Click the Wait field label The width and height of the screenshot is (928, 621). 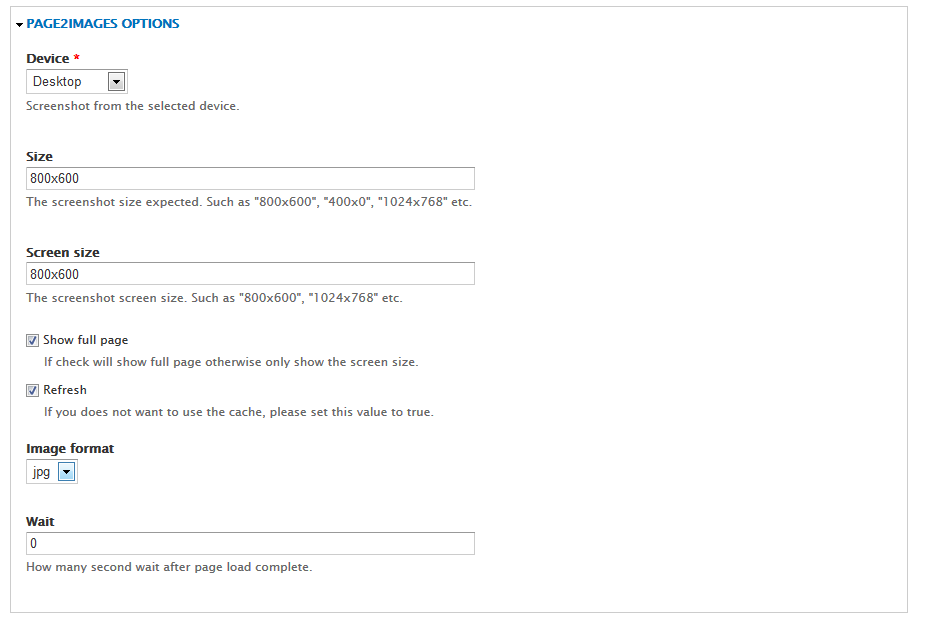click(x=40, y=521)
